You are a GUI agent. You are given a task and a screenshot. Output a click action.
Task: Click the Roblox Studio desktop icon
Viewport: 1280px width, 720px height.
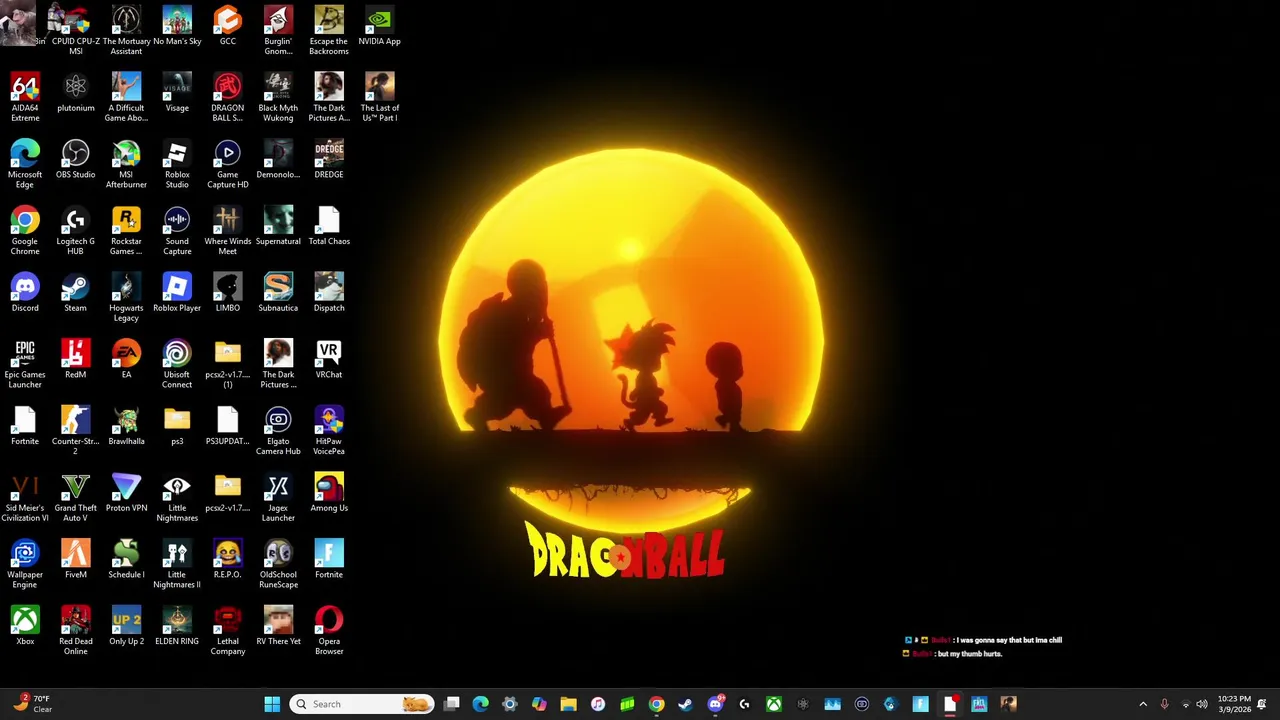177,164
